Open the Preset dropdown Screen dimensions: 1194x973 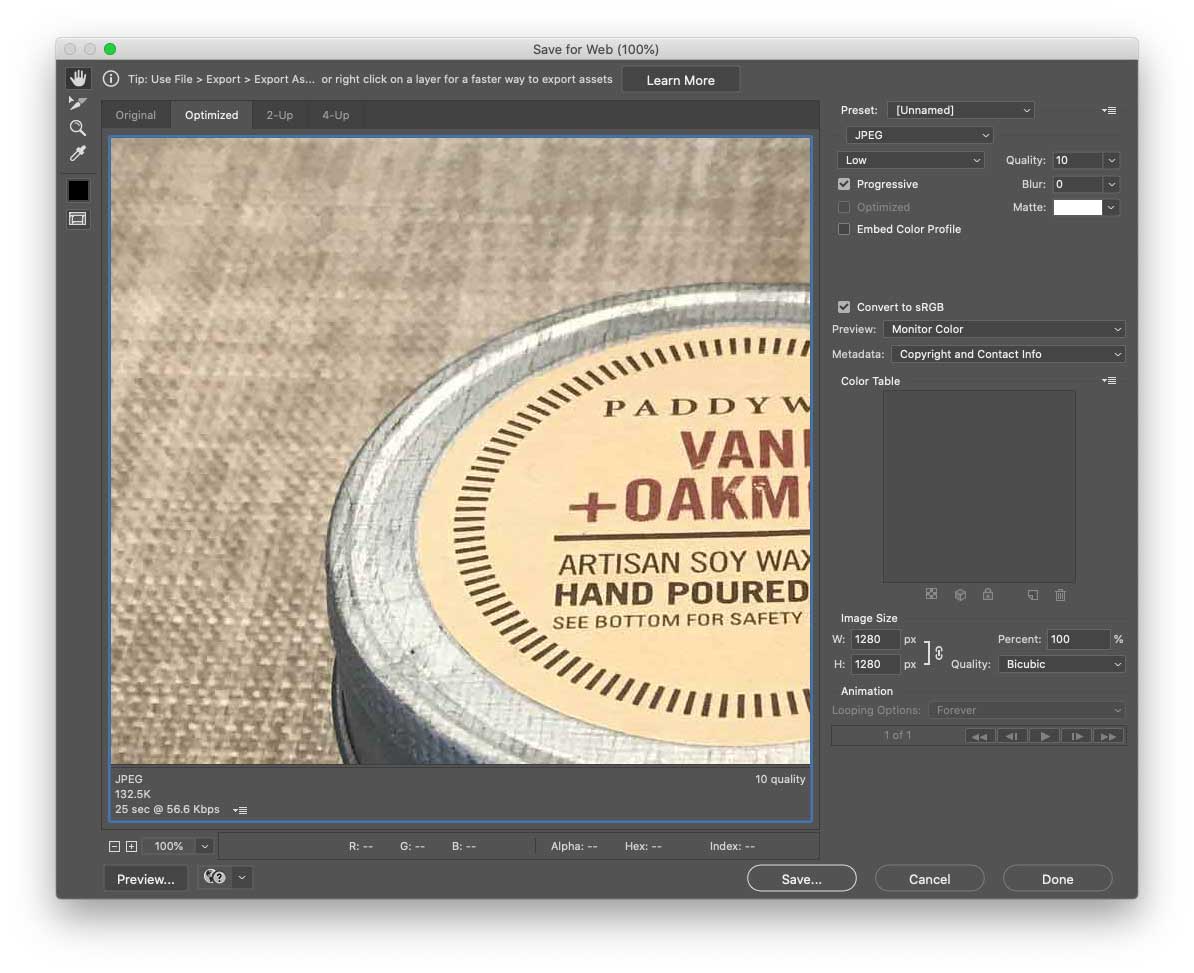(x=960, y=110)
